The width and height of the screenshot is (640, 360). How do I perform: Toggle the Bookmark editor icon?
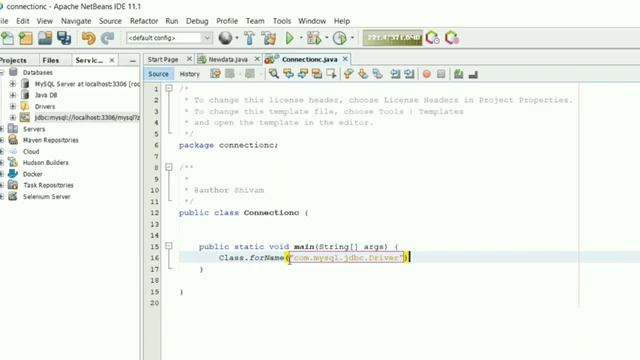[377, 74]
